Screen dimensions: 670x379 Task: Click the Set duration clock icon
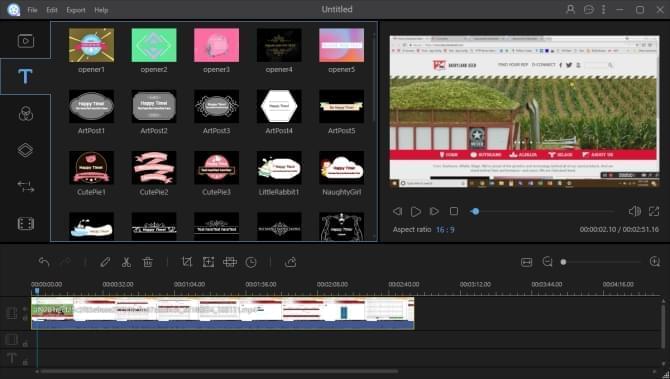pyautogui.click(x=251, y=262)
